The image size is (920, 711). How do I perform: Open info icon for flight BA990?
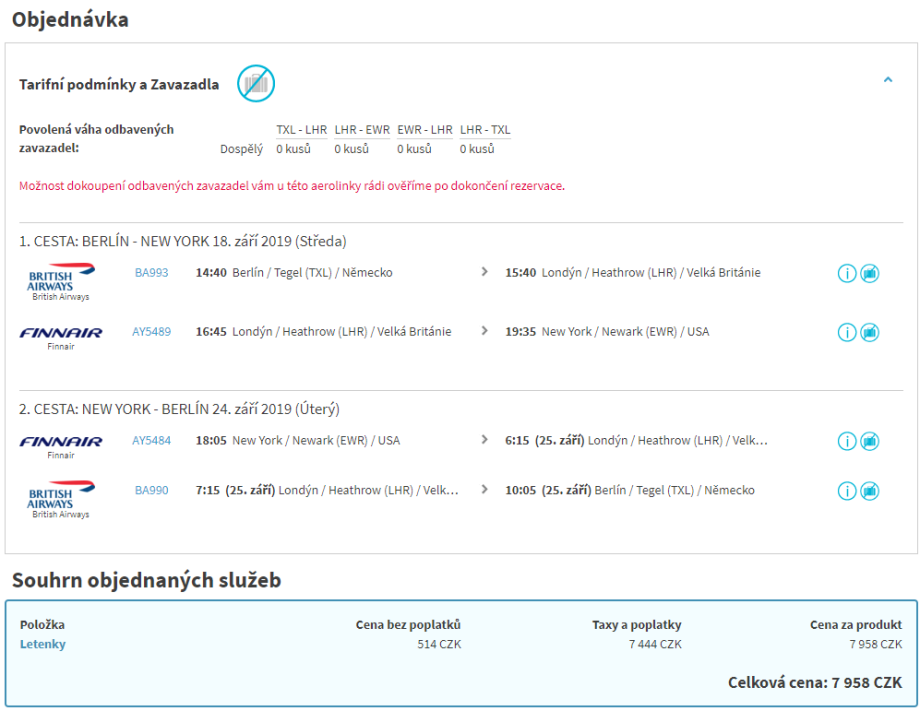click(847, 491)
